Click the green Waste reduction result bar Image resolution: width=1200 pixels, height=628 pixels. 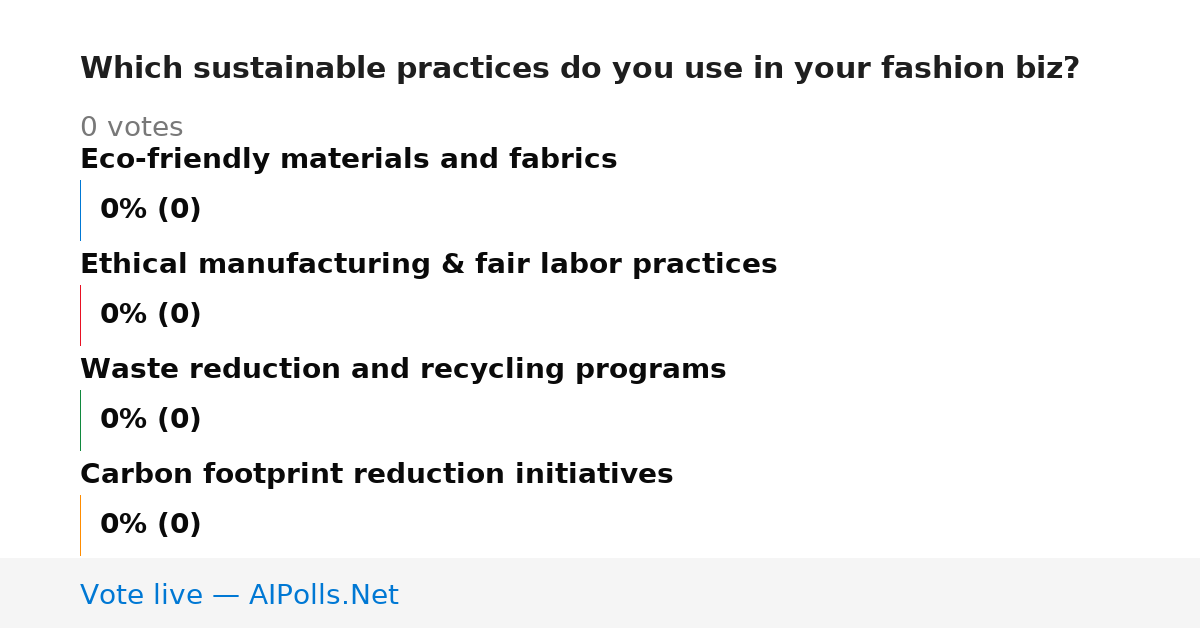point(80,420)
